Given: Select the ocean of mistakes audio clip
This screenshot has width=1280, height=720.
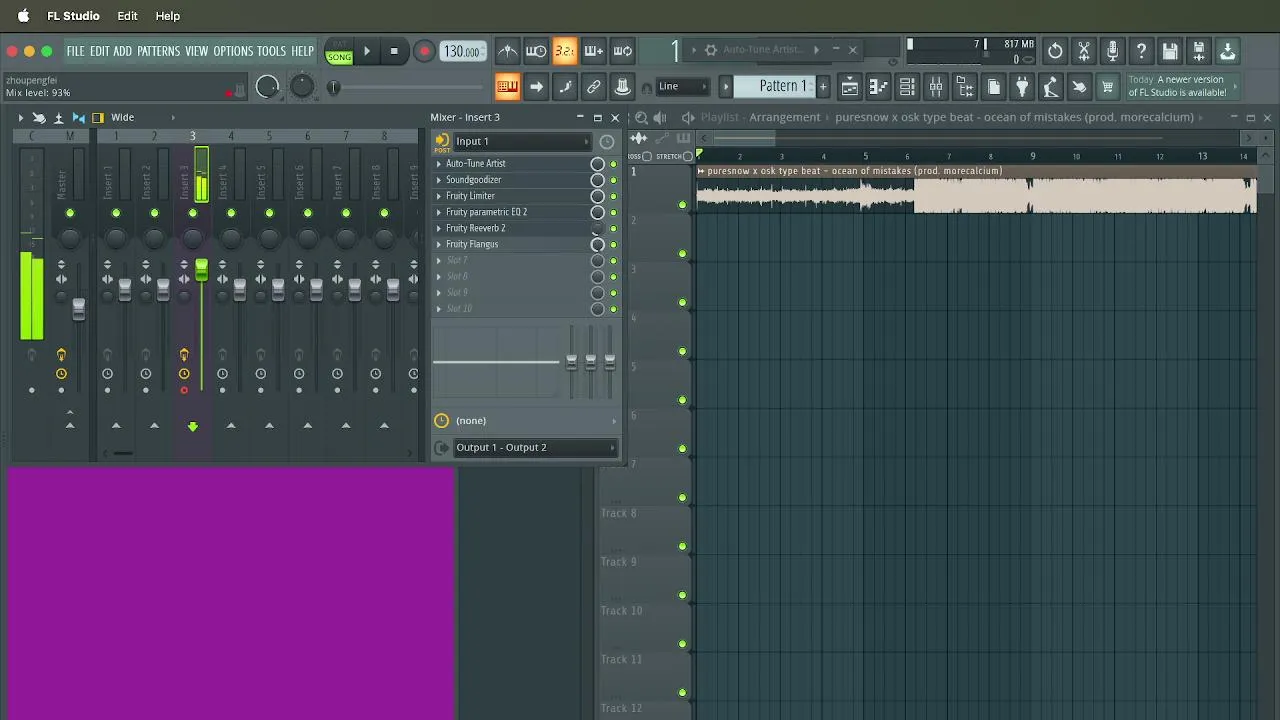Looking at the screenshot, I should tap(976, 190).
